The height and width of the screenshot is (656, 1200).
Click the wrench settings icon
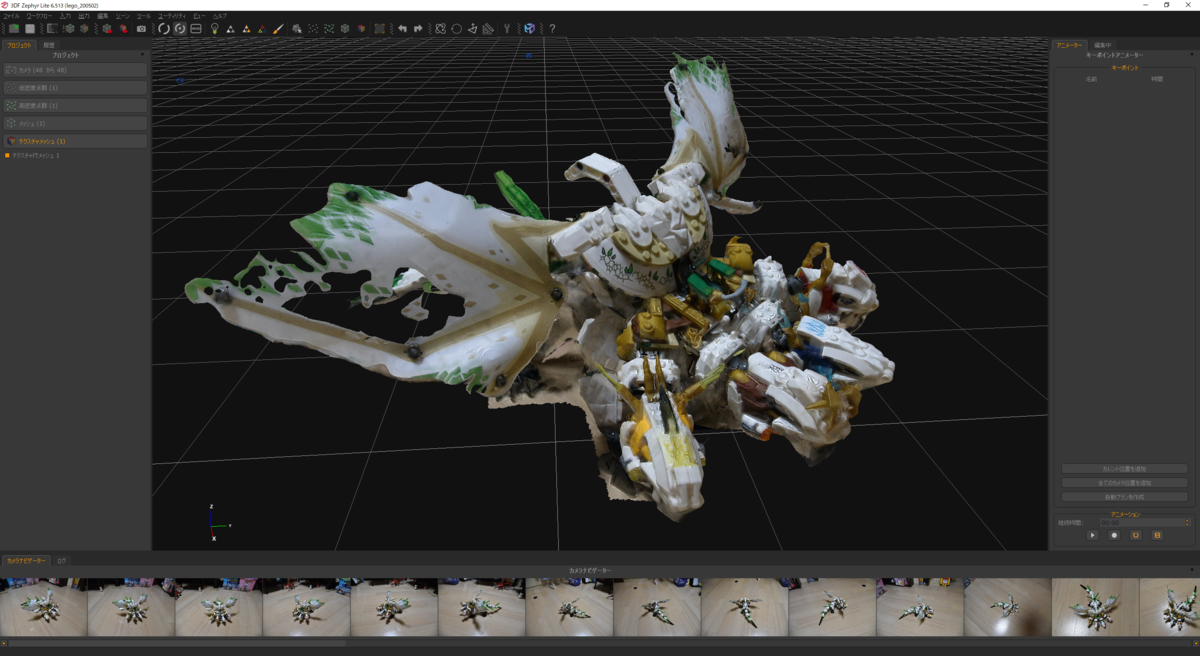[507, 29]
